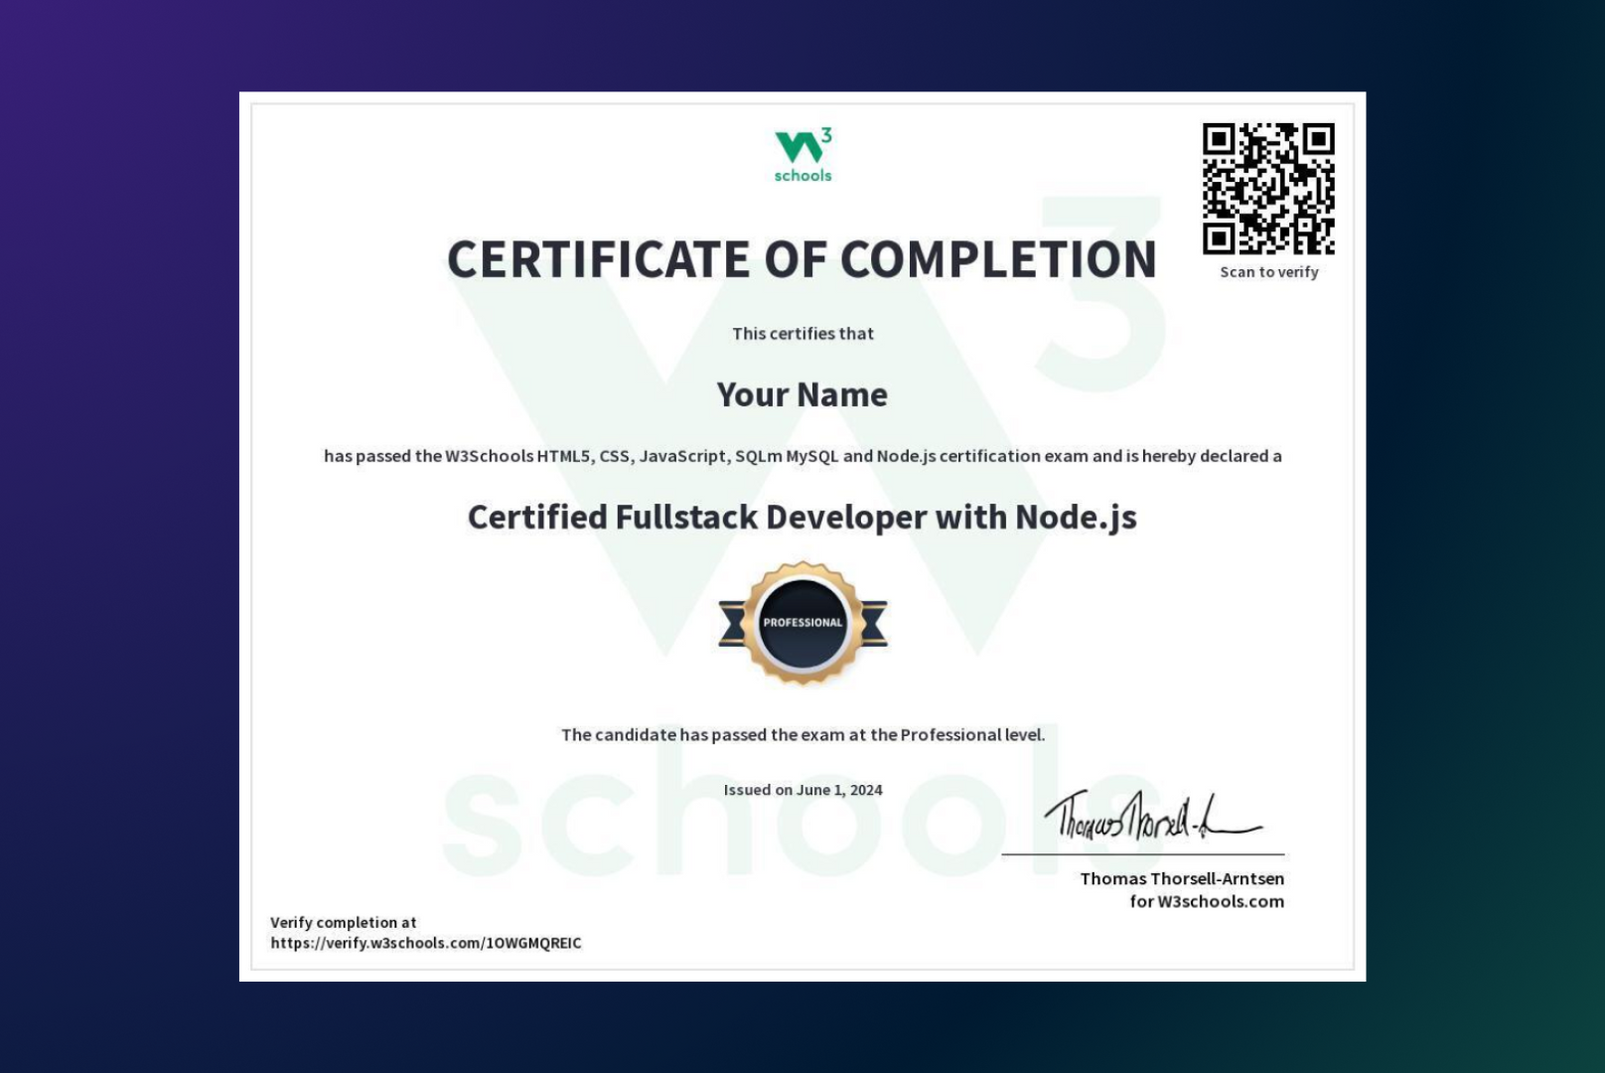Click the 'for W3schools.com' attribution text
Image resolution: width=1605 pixels, height=1073 pixels.
(1207, 901)
